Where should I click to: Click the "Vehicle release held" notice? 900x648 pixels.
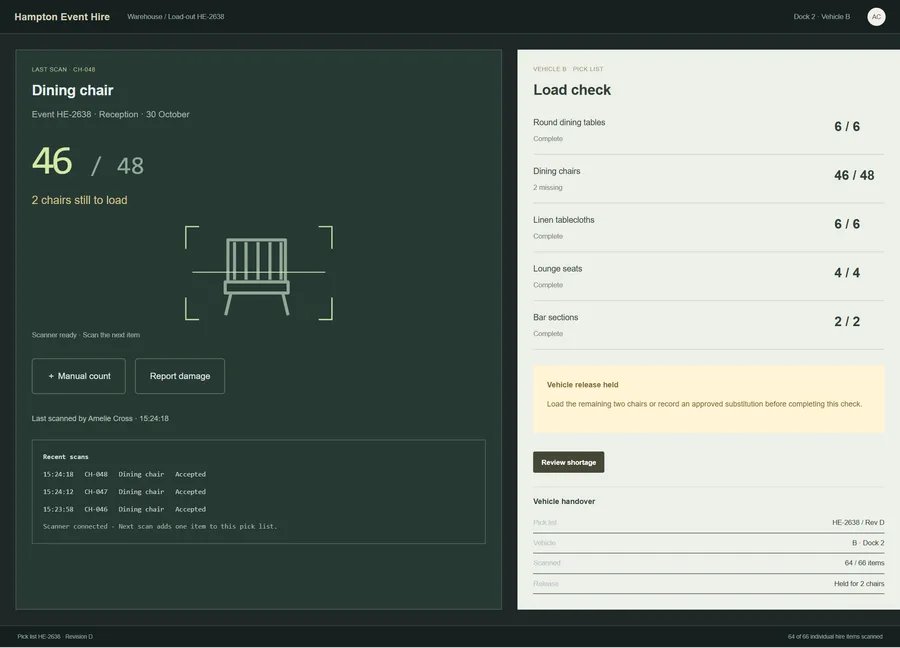pos(708,399)
